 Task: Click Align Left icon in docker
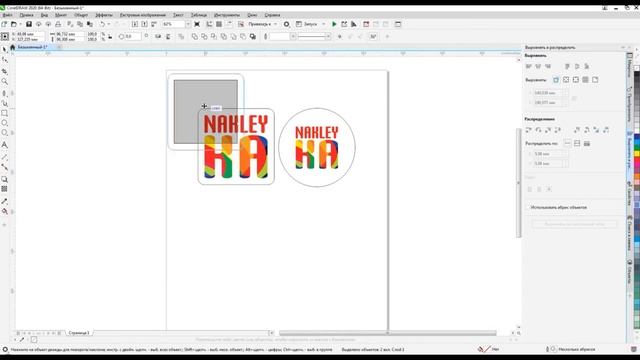(529, 66)
